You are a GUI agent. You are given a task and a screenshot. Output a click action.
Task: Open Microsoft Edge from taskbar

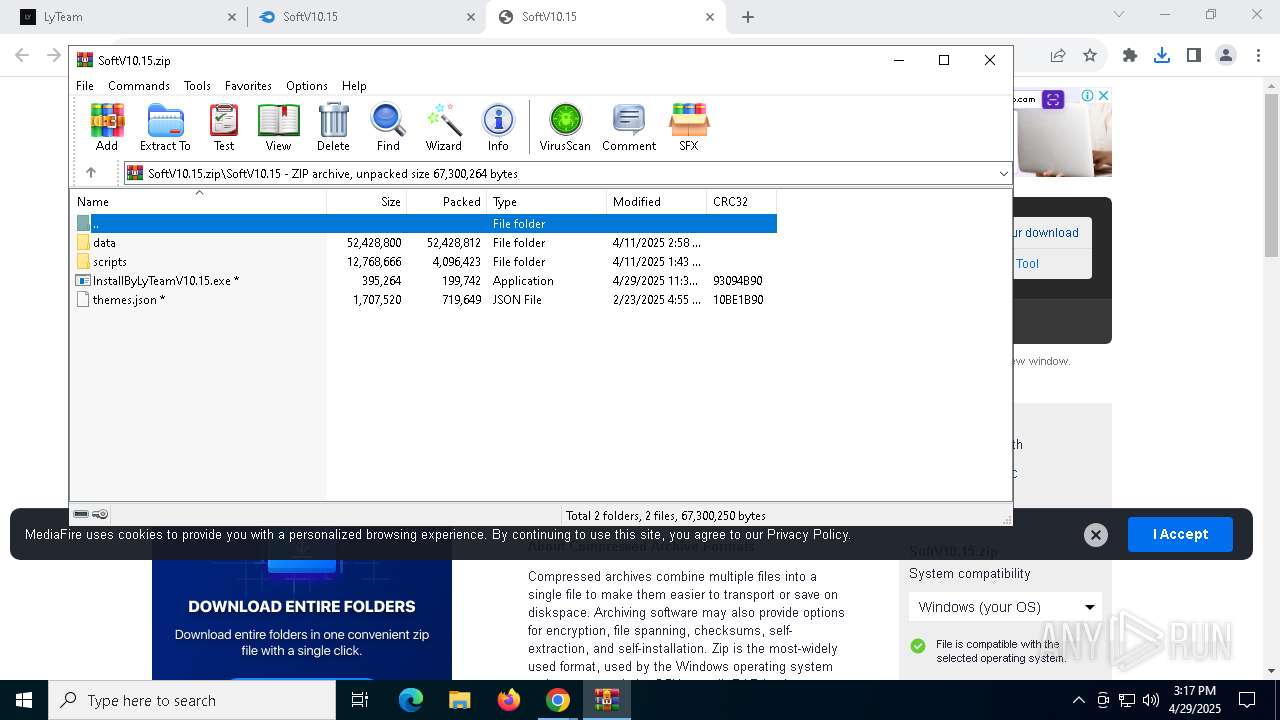pos(411,700)
